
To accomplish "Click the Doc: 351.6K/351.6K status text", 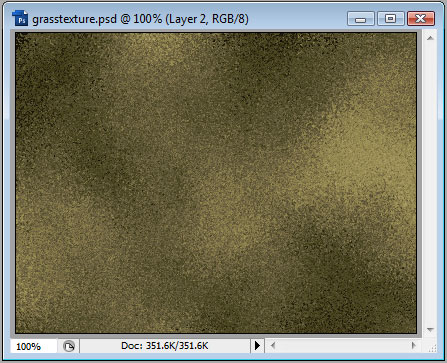I will coord(165,346).
